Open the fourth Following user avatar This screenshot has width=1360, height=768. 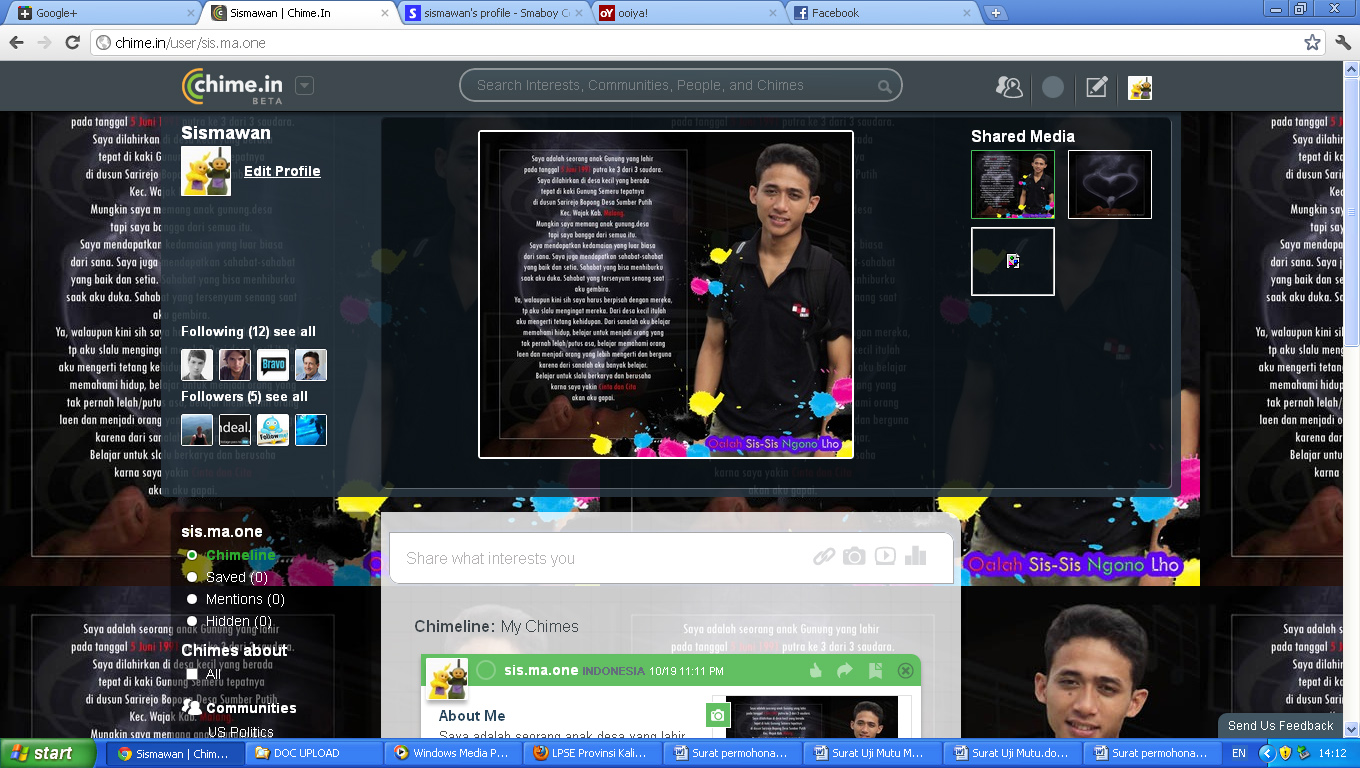point(311,365)
